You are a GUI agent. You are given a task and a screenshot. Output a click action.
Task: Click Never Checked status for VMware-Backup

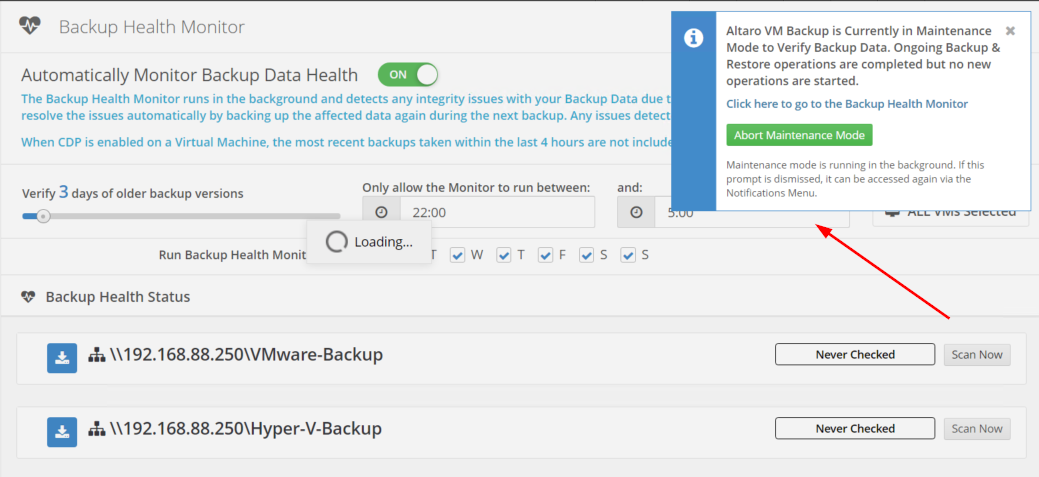(x=855, y=354)
